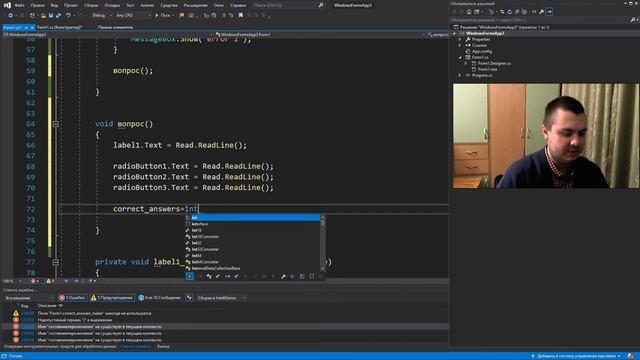Open the Правка menu
The width and height of the screenshot is (640, 360).
click(37, 5)
